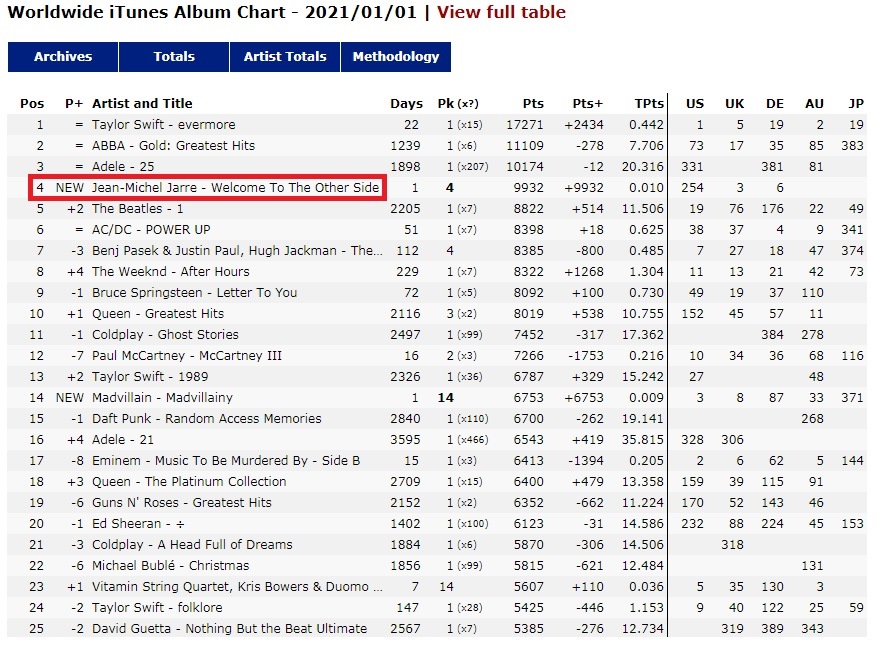This screenshot has height=649, width=876.
Task: Click The Weeknd - After Hours entry
Action: pyautogui.click(x=170, y=271)
